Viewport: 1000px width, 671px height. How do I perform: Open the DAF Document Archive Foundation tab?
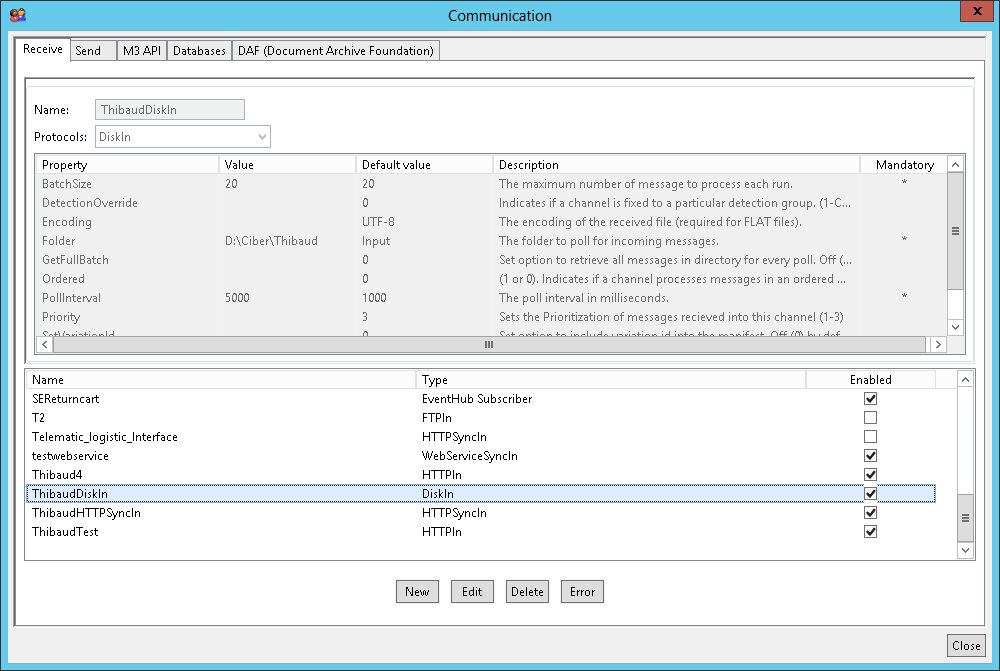(x=335, y=51)
